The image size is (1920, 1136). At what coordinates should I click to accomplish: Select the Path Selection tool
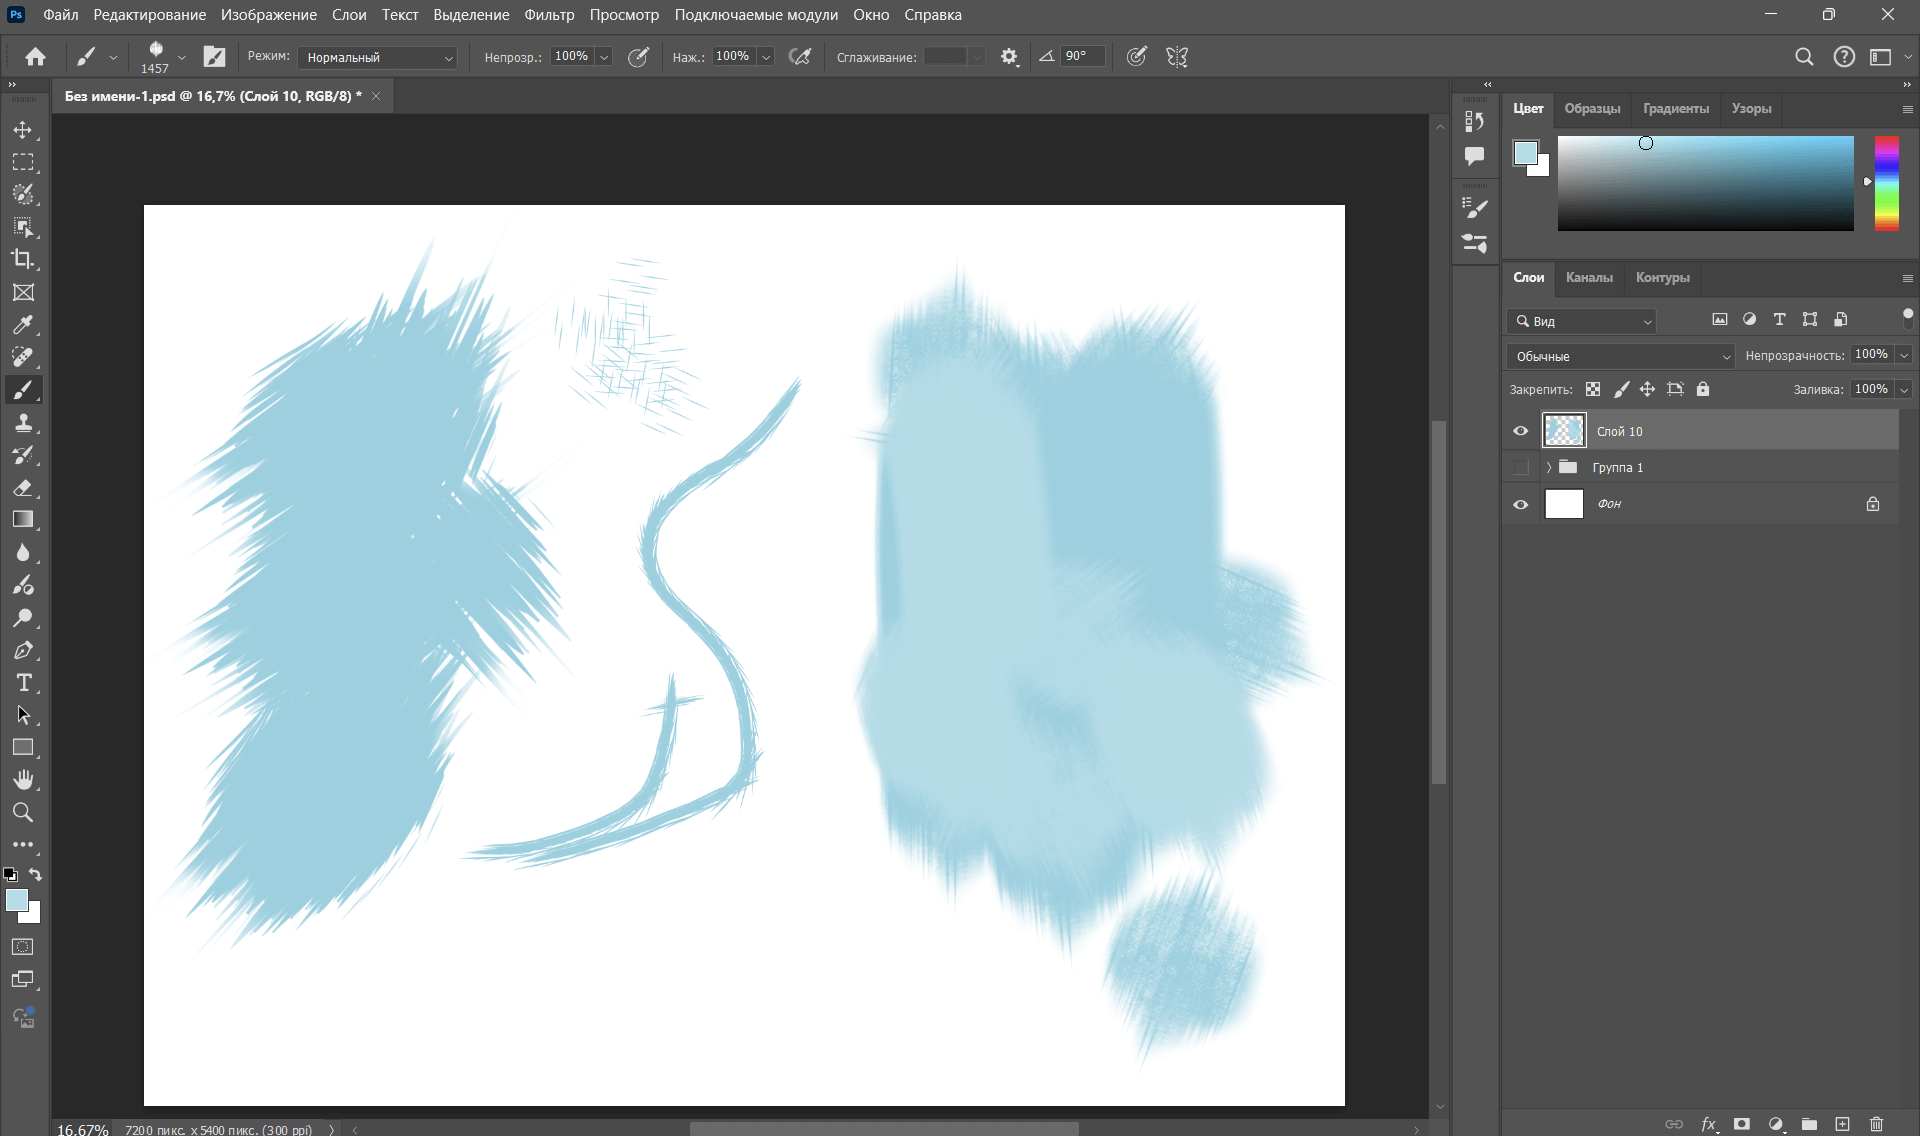pyautogui.click(x=23, y=715)
